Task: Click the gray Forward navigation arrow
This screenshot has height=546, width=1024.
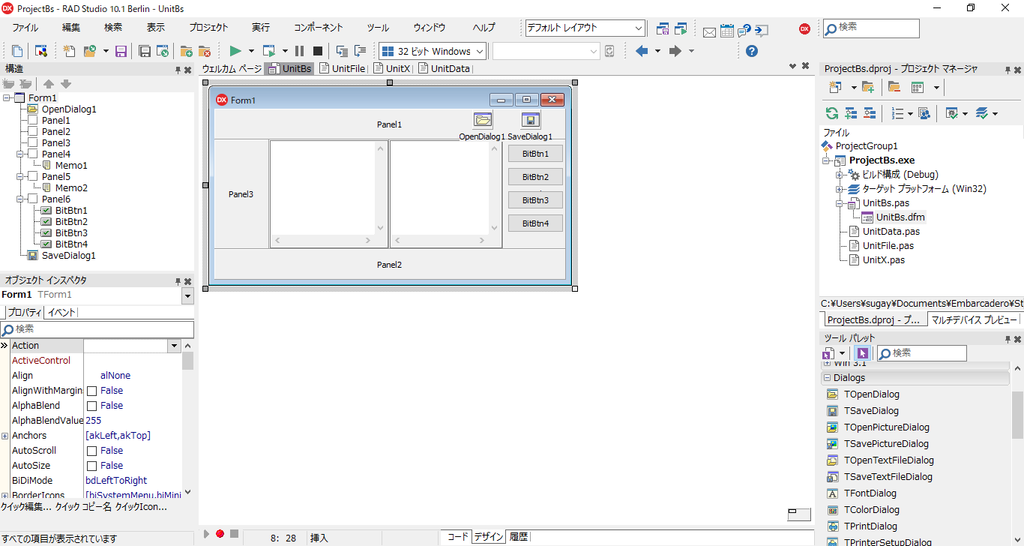Action: 675,51
